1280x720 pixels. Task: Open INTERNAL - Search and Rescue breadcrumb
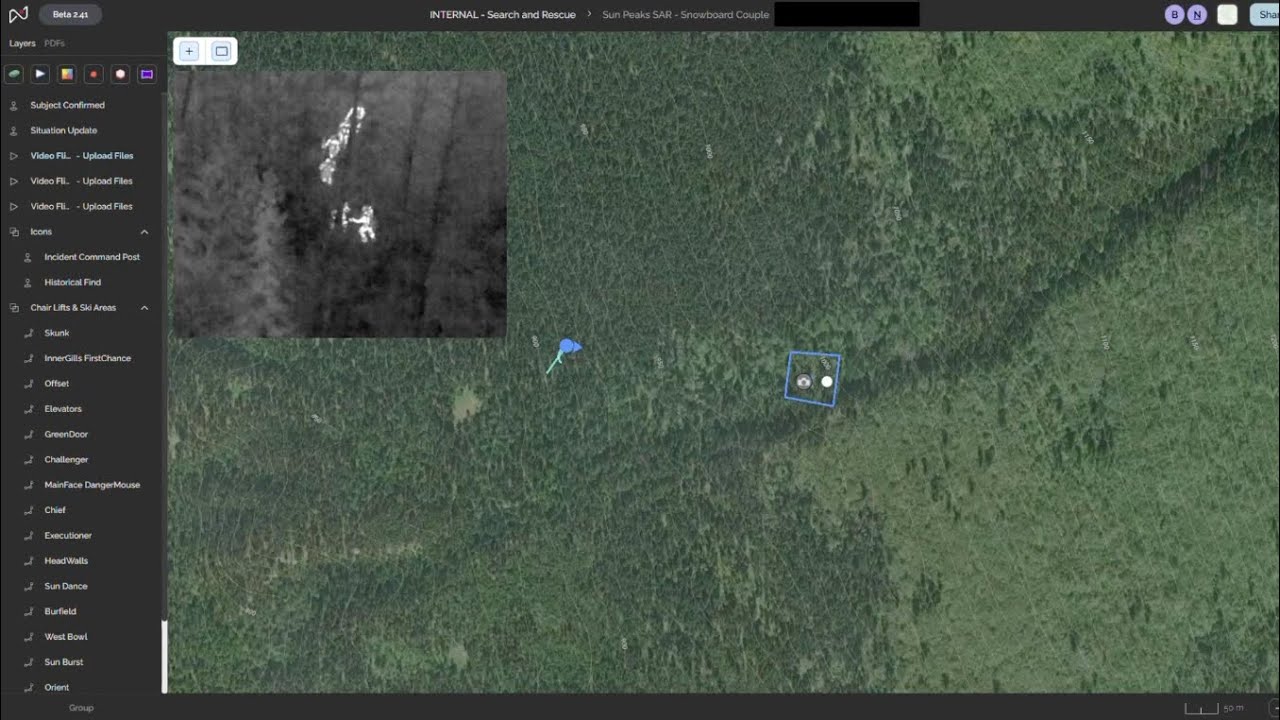click(x=502, y=15)
